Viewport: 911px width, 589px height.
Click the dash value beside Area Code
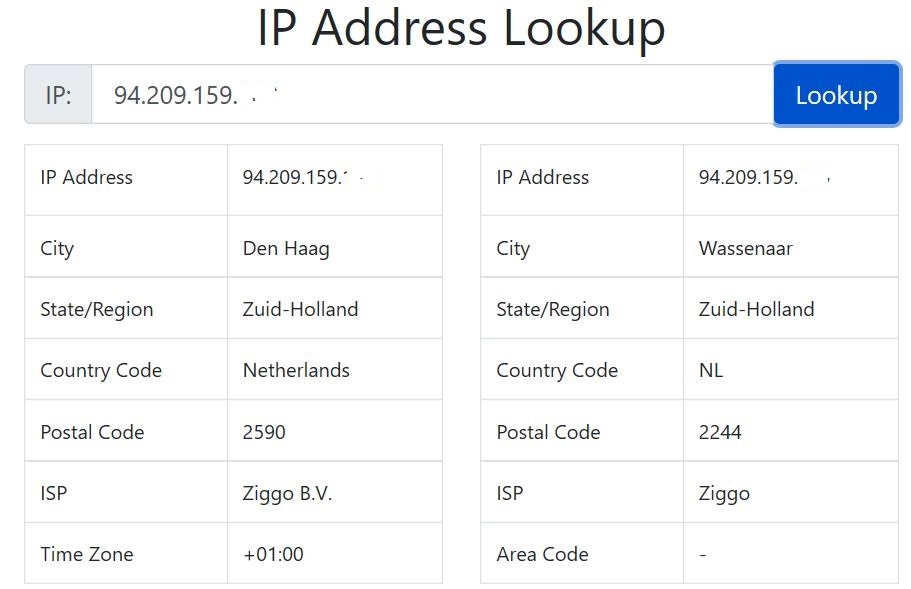(703, 554)
